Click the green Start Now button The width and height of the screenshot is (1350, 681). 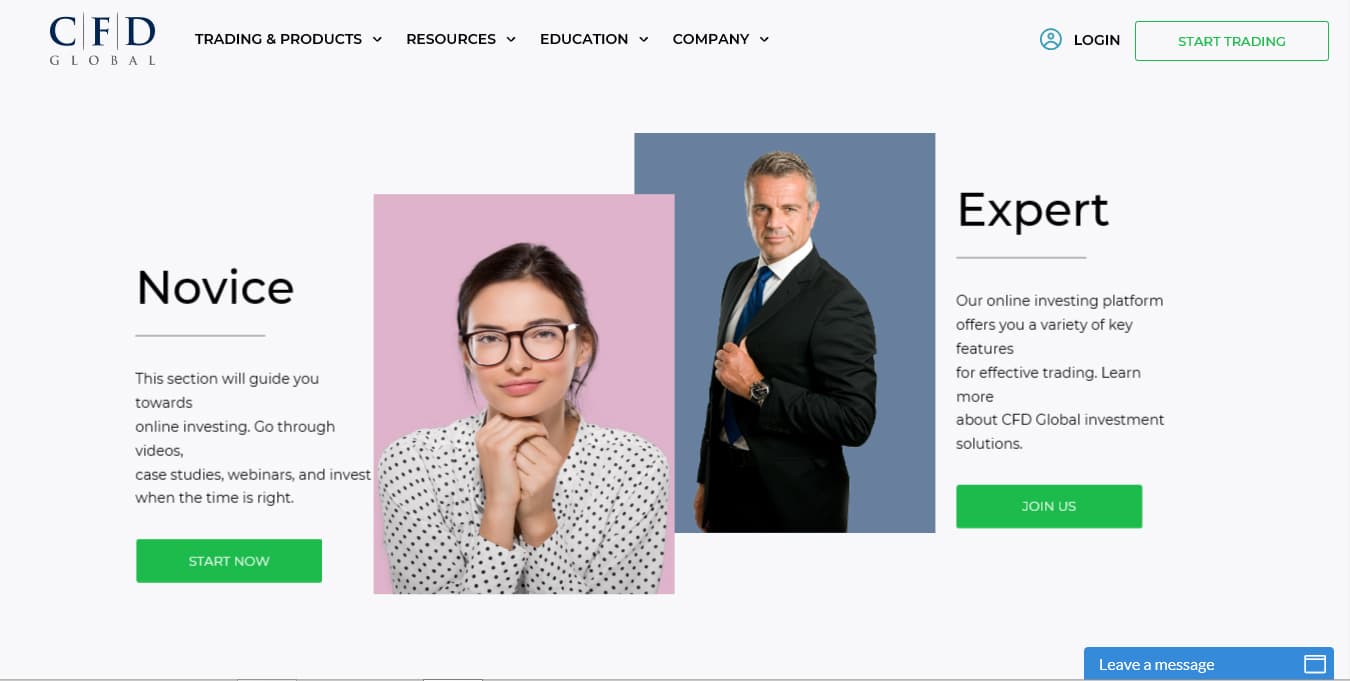pyautogui.click(x=229, y=561)
